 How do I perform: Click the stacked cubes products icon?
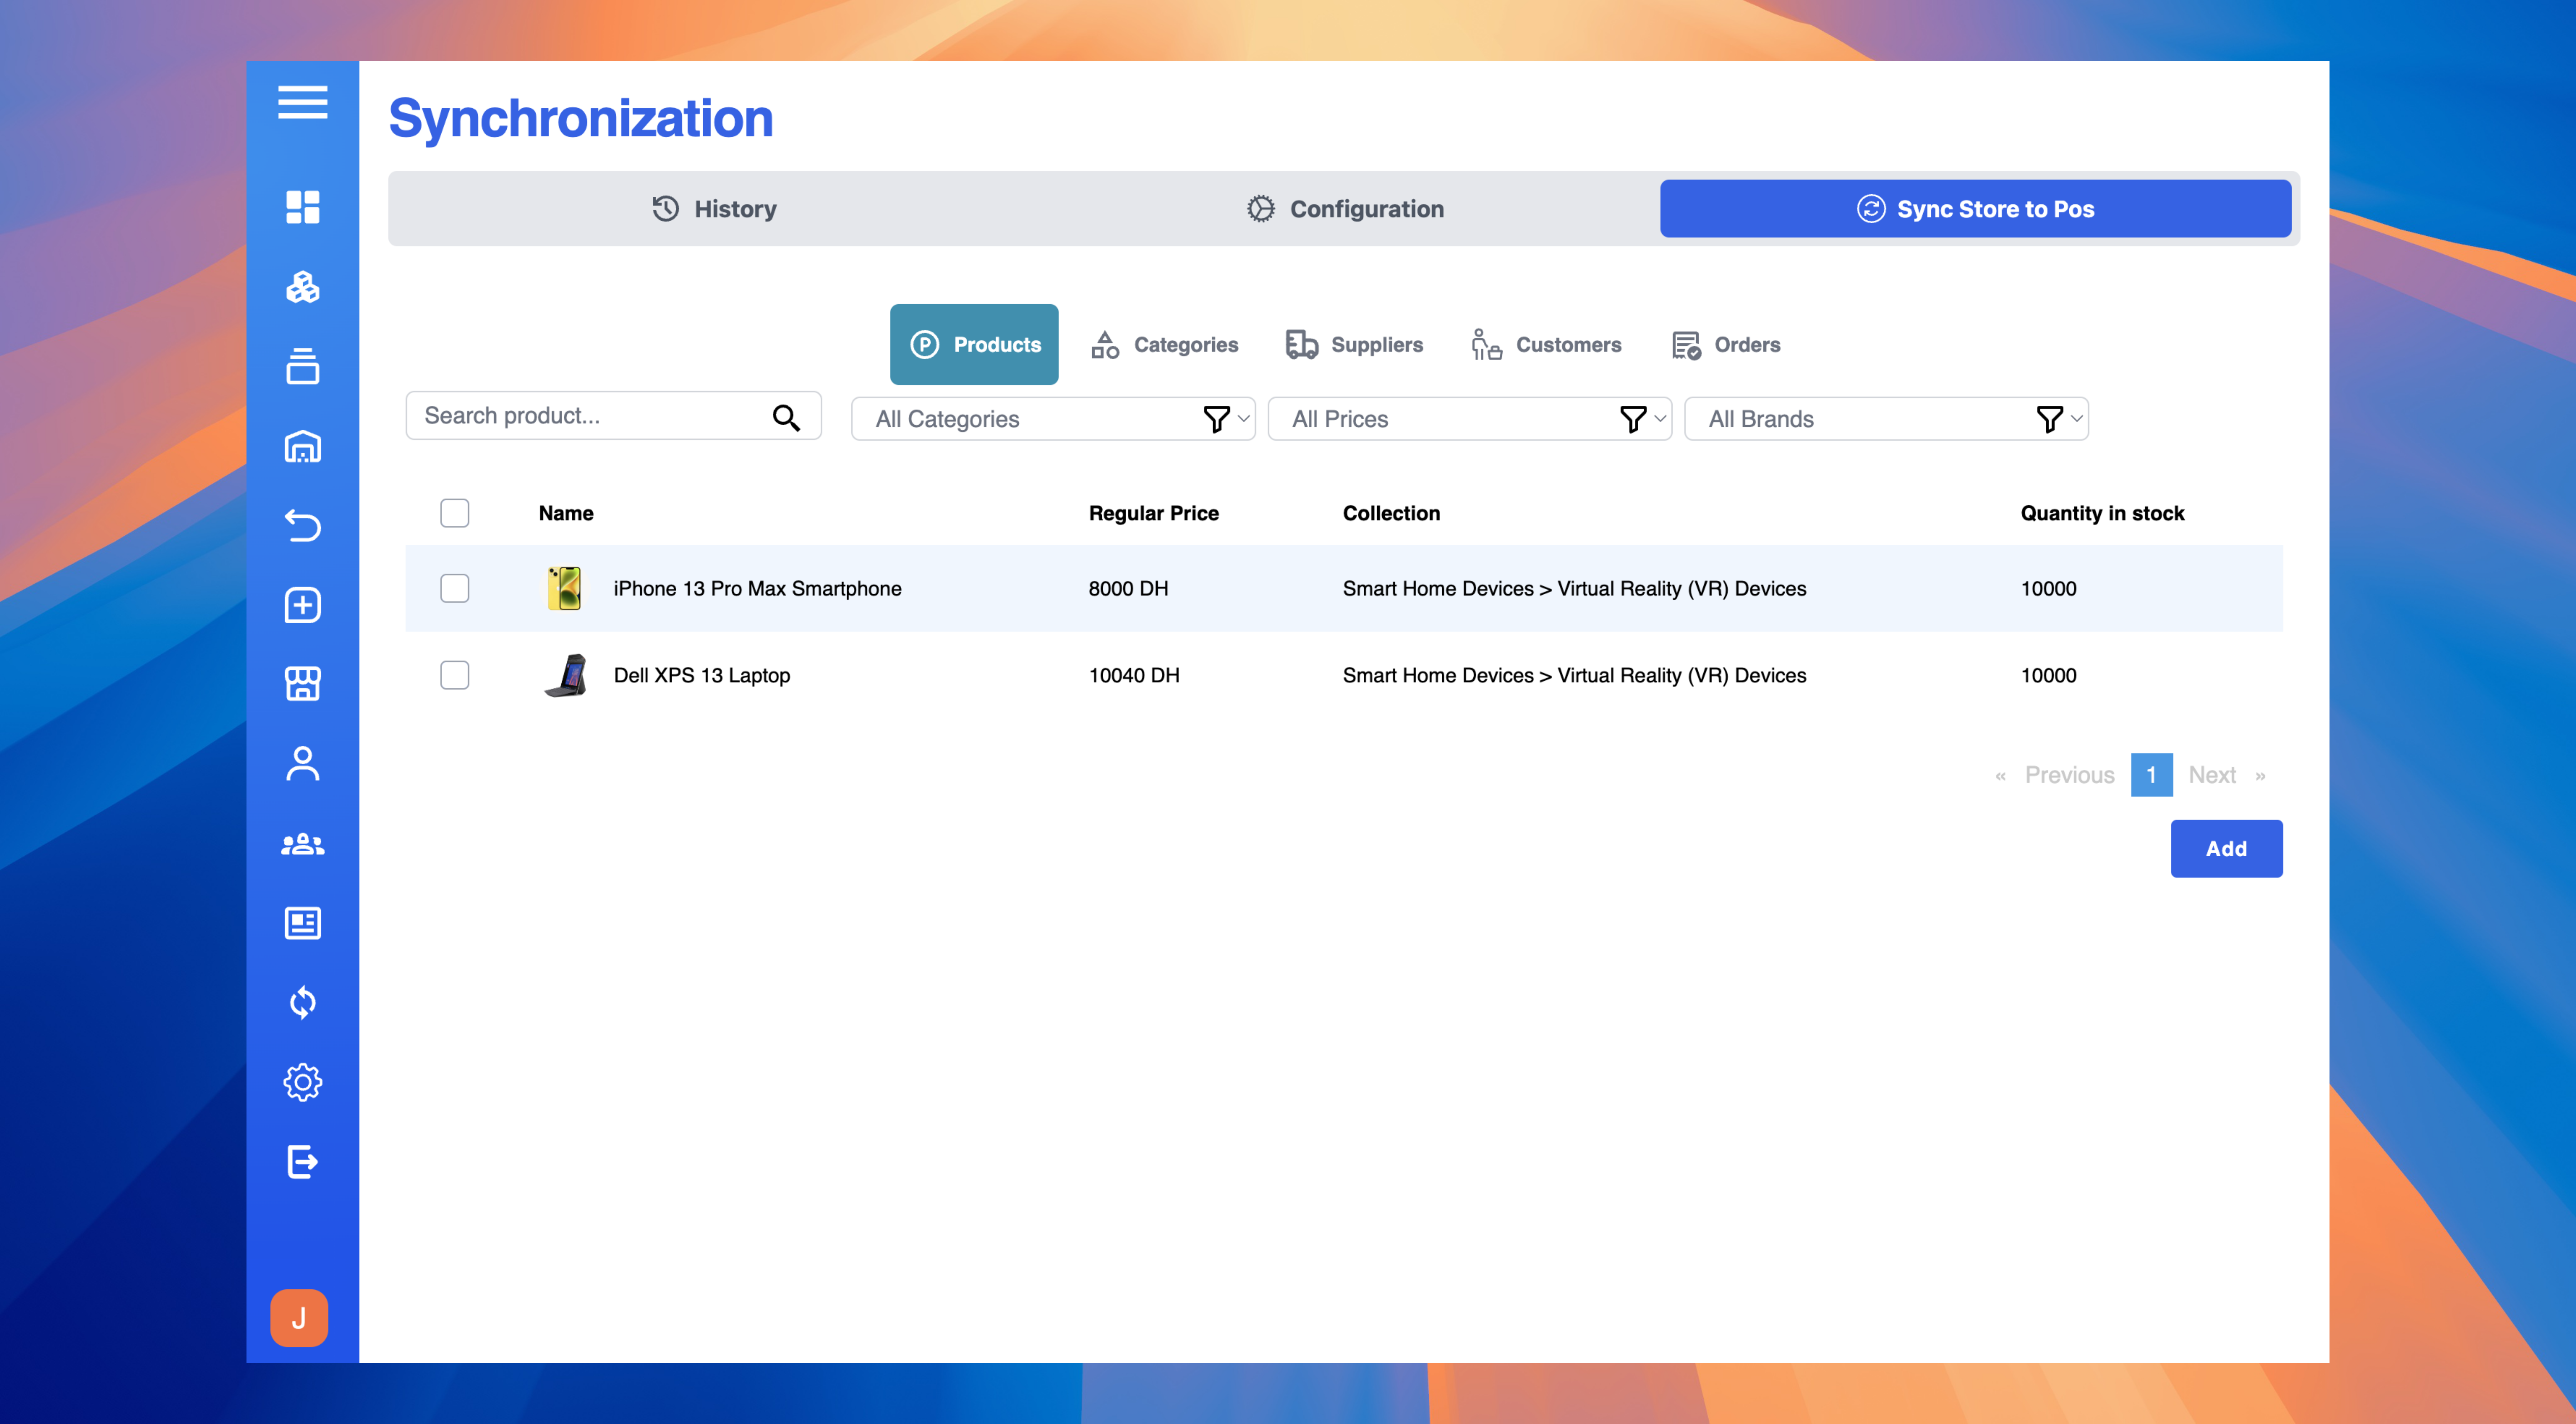click(x=302, y=287)
